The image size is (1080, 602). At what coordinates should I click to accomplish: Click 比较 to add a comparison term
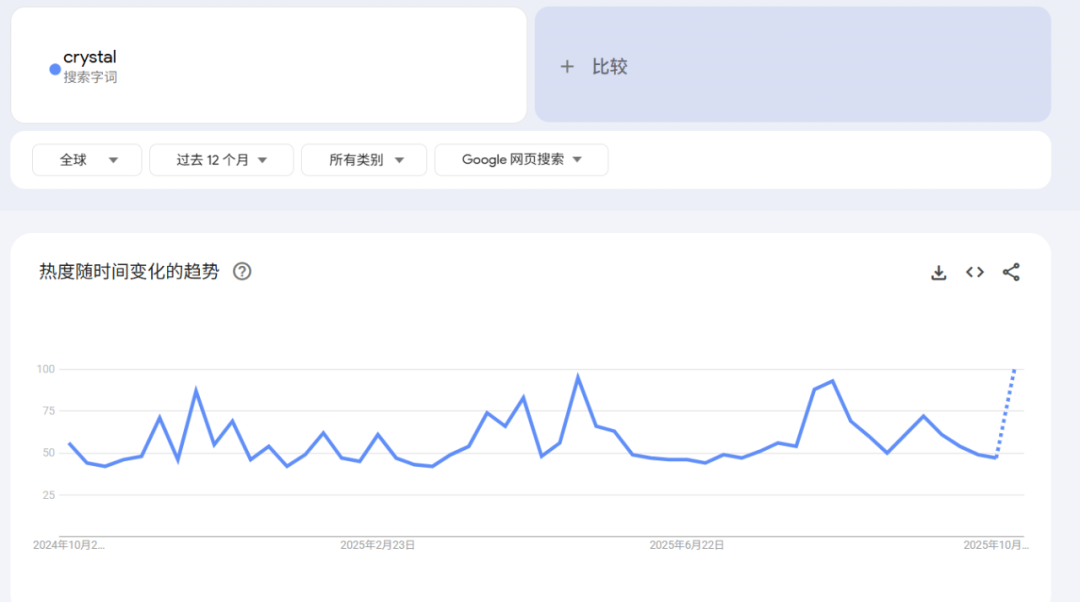pos(611,66)
